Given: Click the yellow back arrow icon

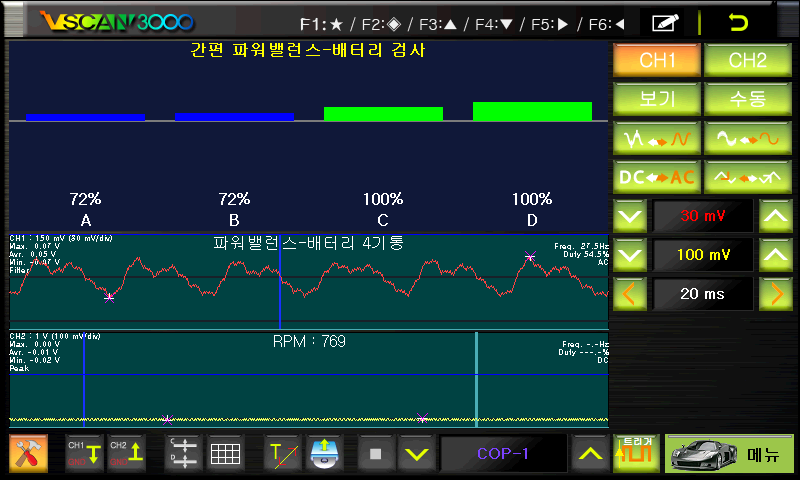Looking at the screenshot, I should (739, 22).
